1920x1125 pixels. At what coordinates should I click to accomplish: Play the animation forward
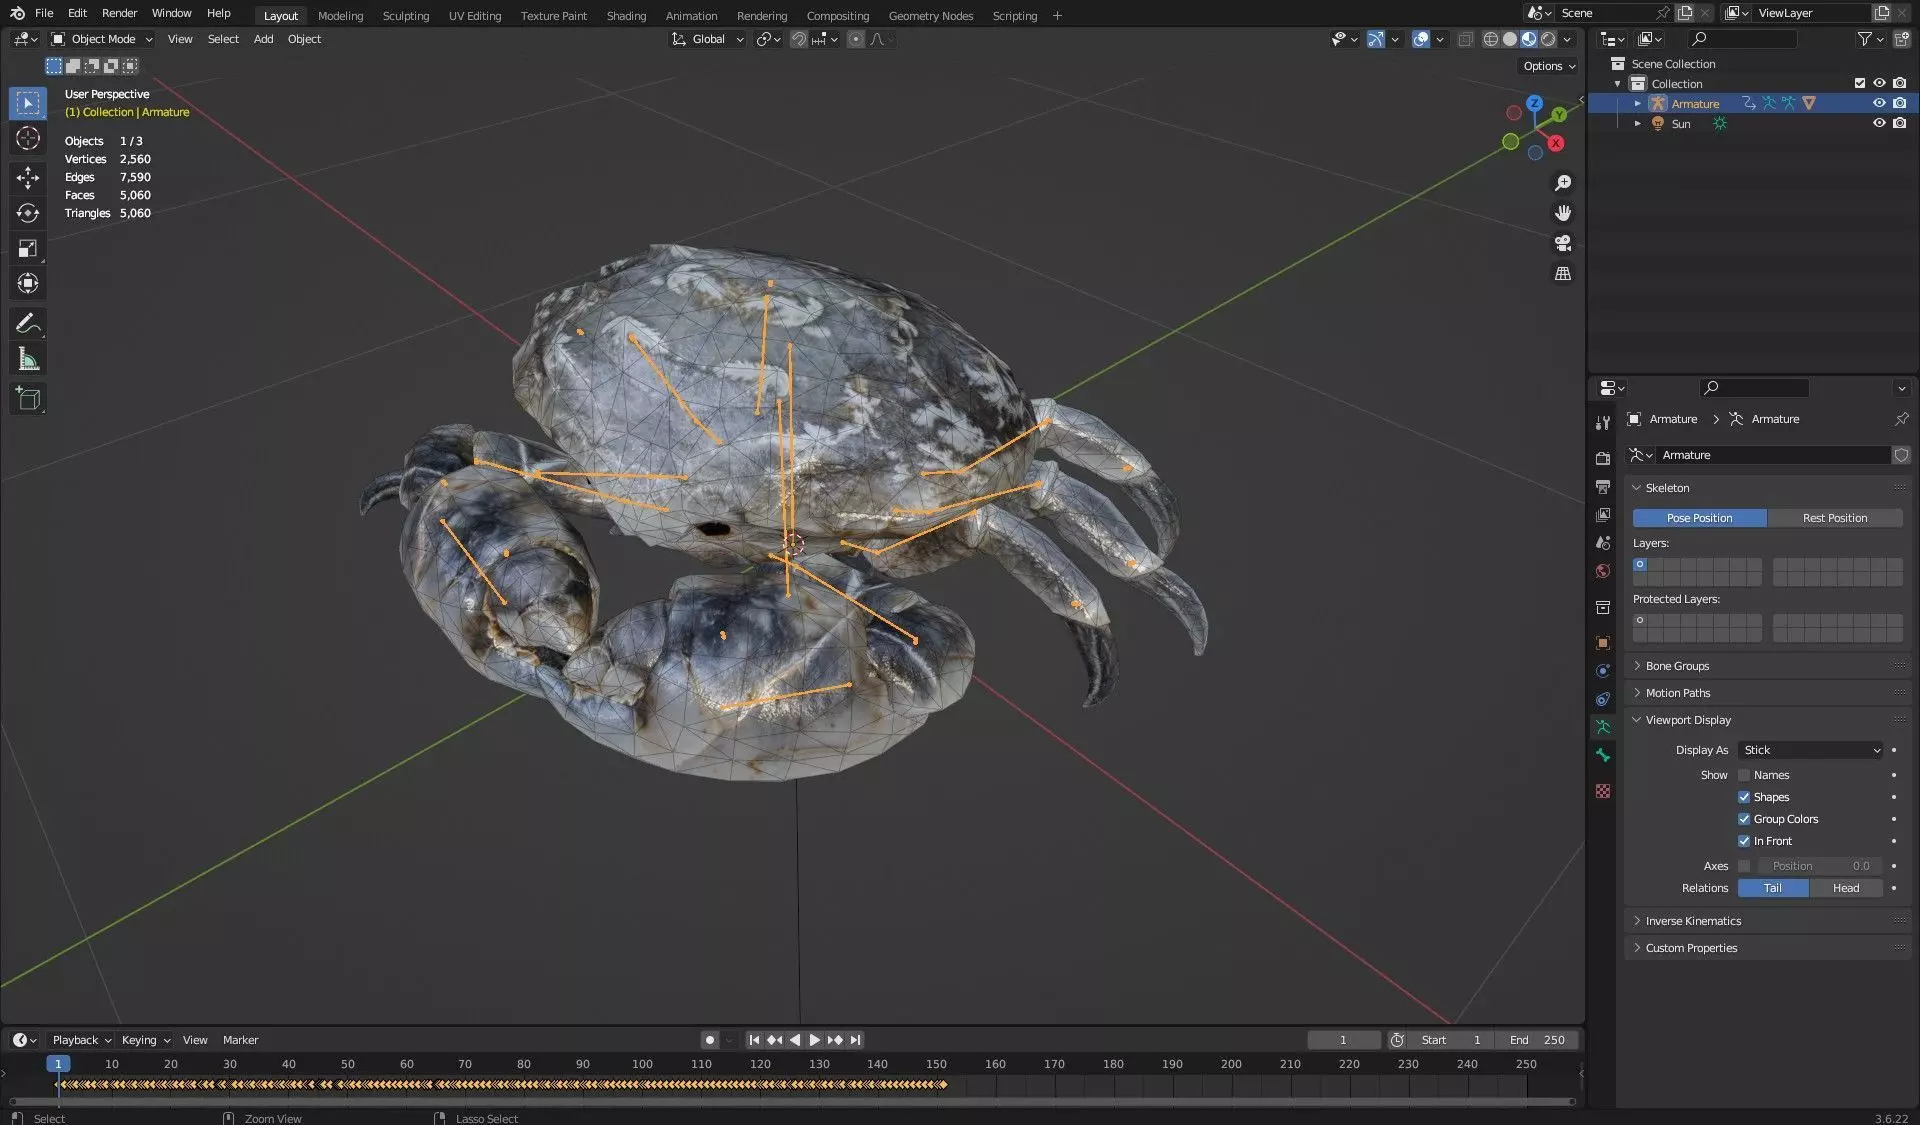tap(814, 1040)
